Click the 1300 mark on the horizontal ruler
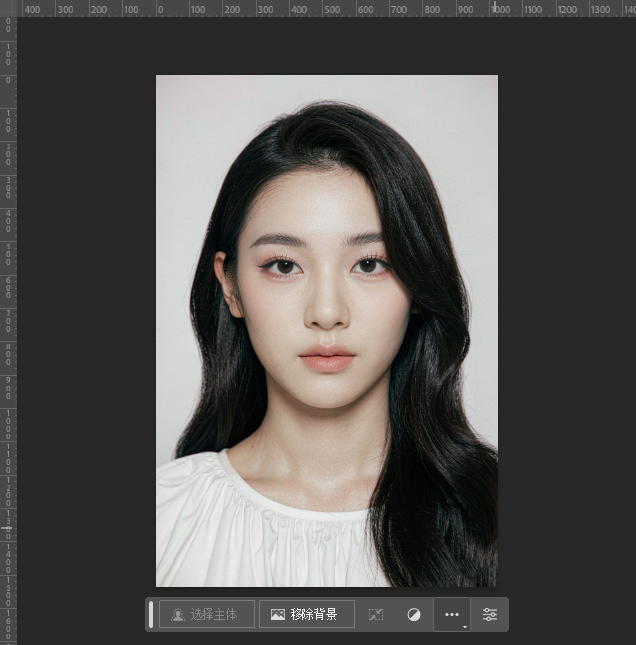The width and height of the screenshot is (636, 645). [x=600, y=9]
